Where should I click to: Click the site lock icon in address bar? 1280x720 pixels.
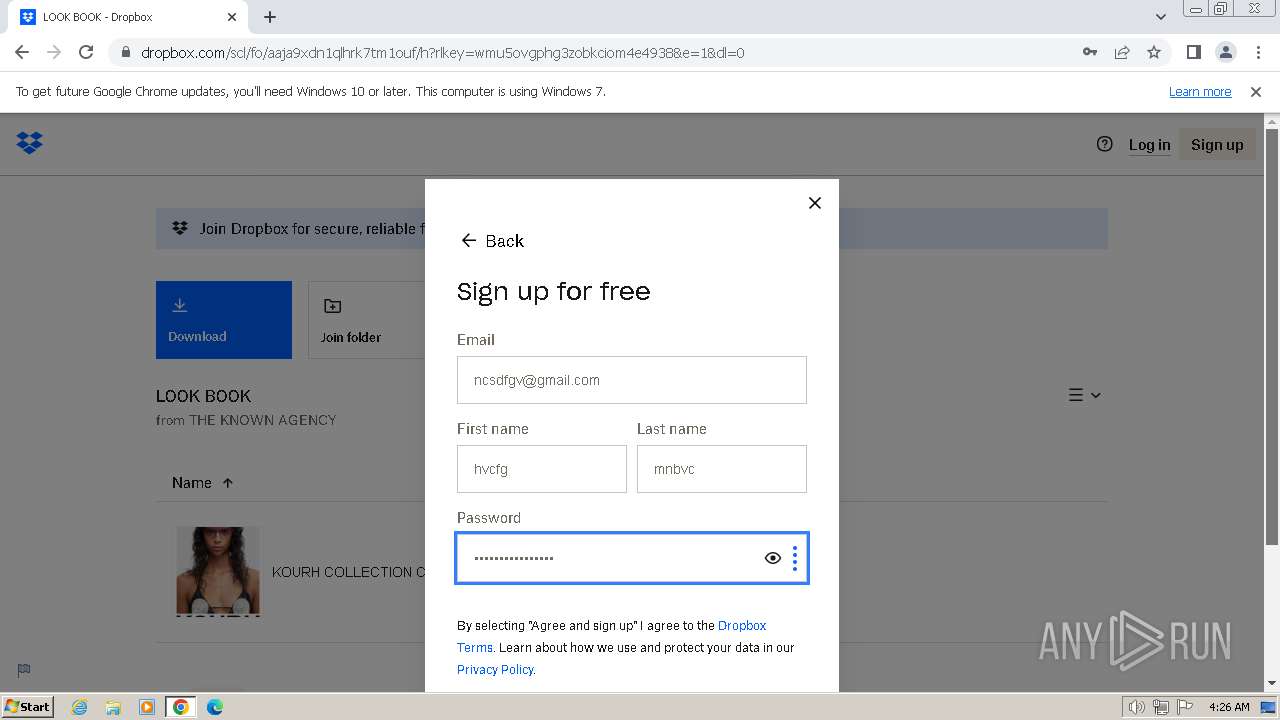125,53
